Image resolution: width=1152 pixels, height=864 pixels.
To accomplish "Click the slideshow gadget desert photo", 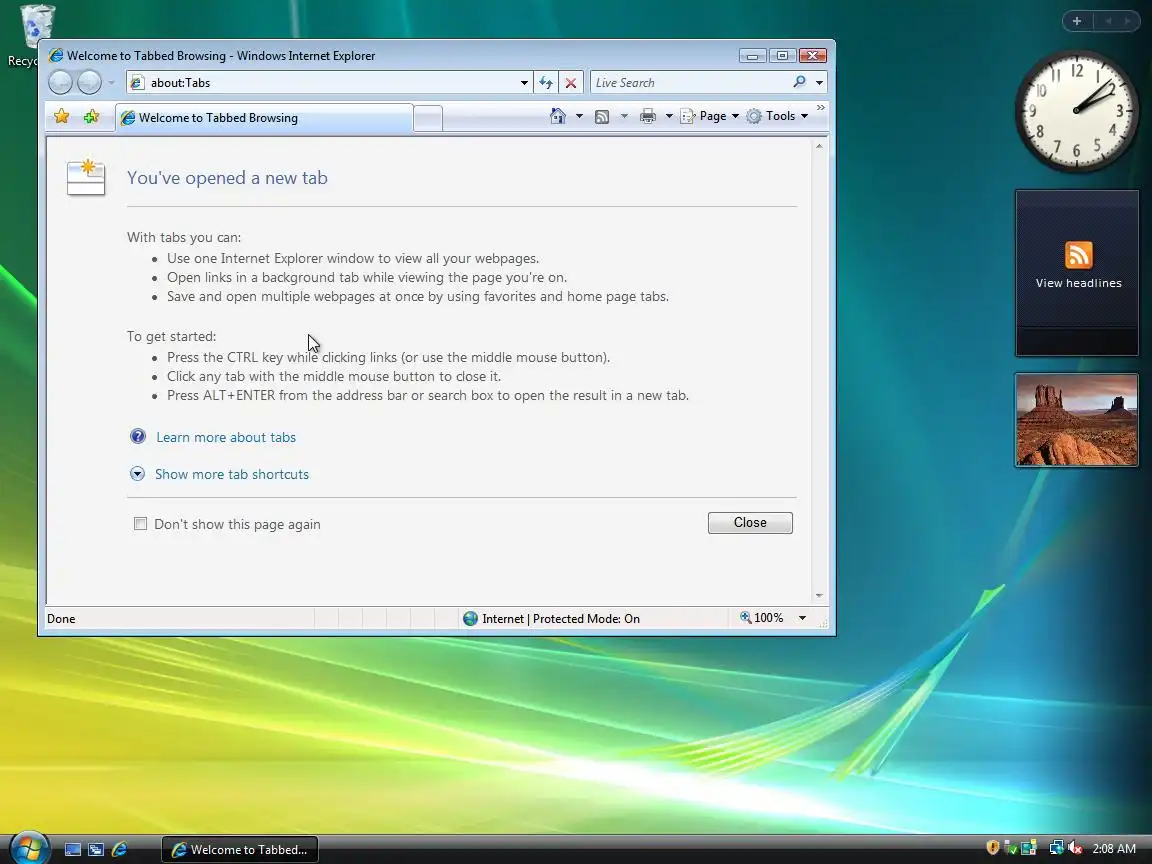I will click(x=1077, y=420).
